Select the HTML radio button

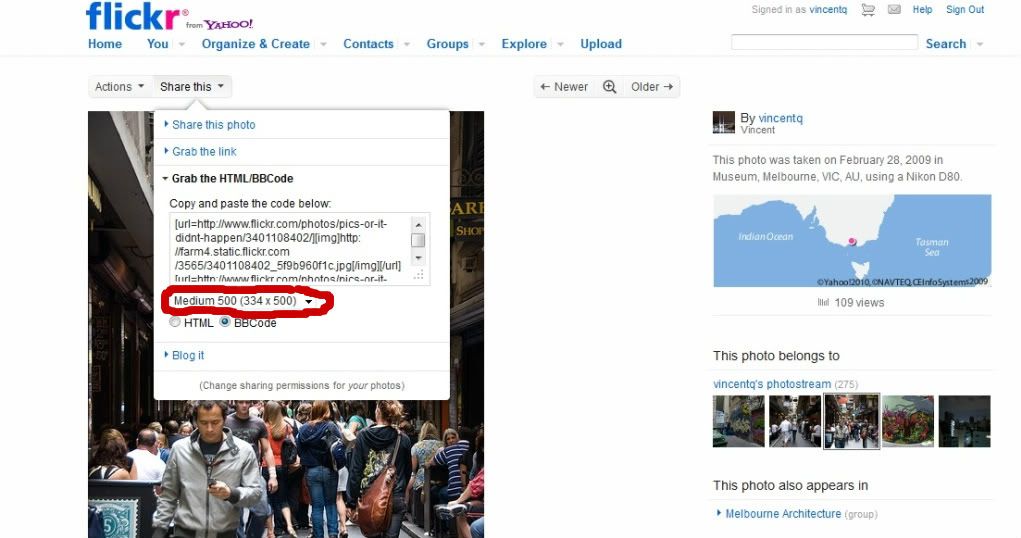[175, 323]
